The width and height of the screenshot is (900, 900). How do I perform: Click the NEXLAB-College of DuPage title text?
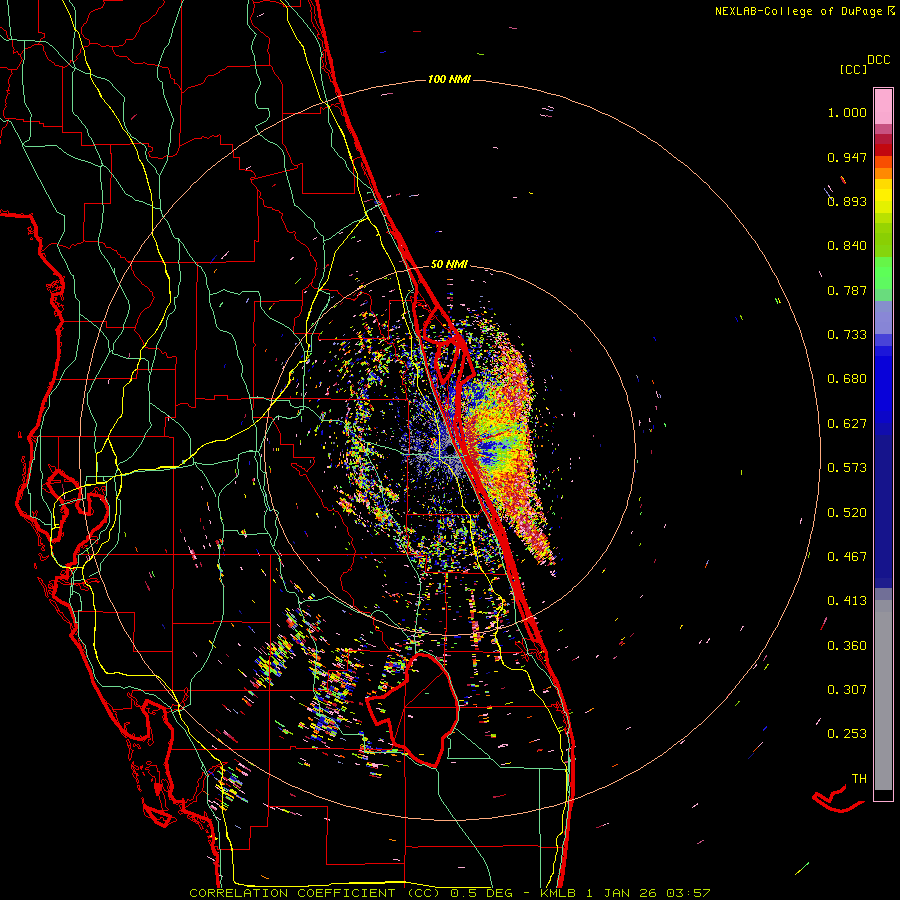click(798, 11)
